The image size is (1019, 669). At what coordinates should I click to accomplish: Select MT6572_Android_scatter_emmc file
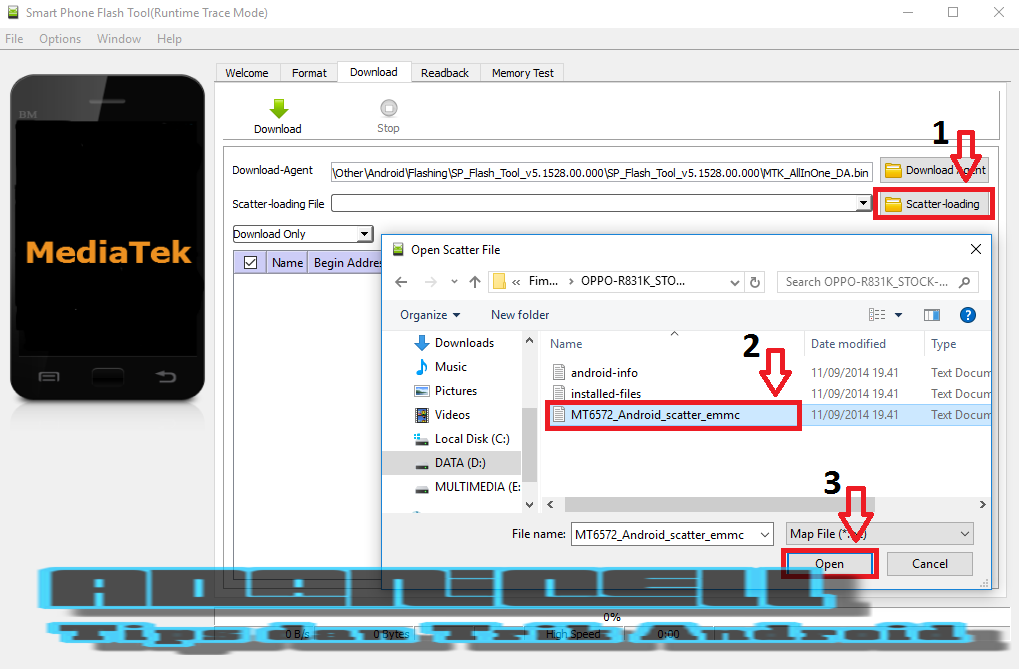[673, 415]
